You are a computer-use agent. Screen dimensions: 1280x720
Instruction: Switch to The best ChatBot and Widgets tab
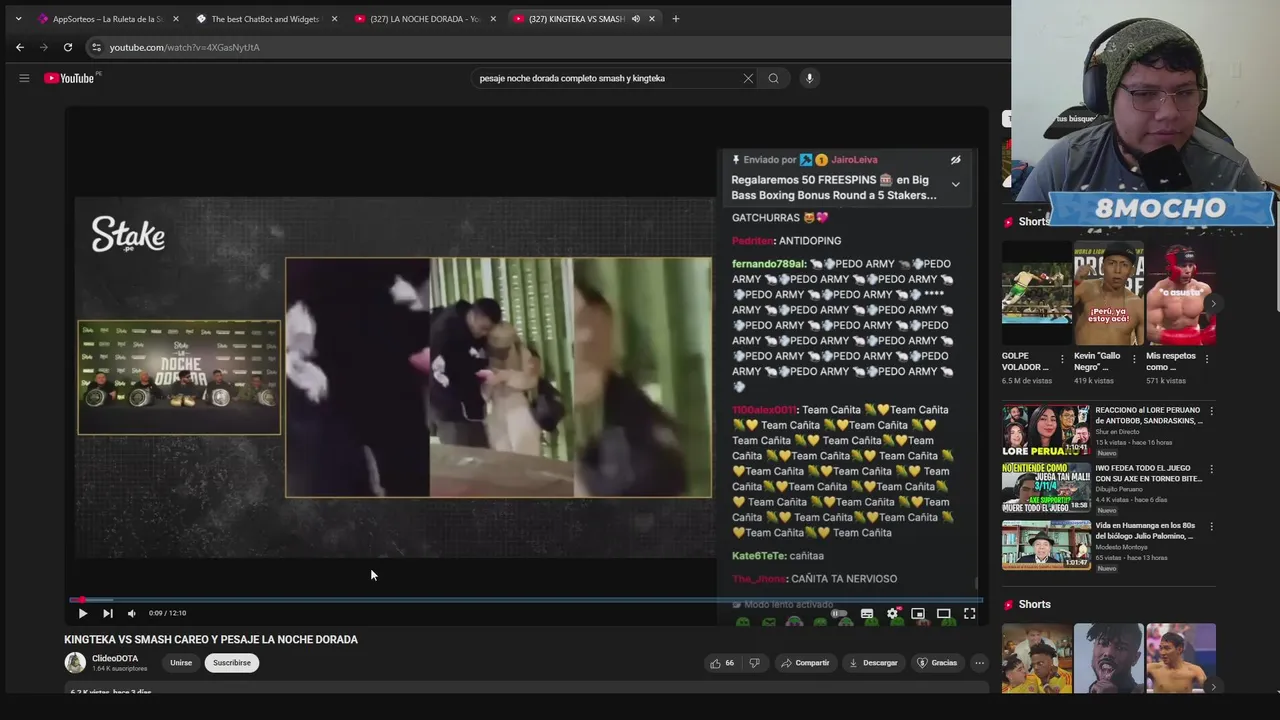click(266, 19)
